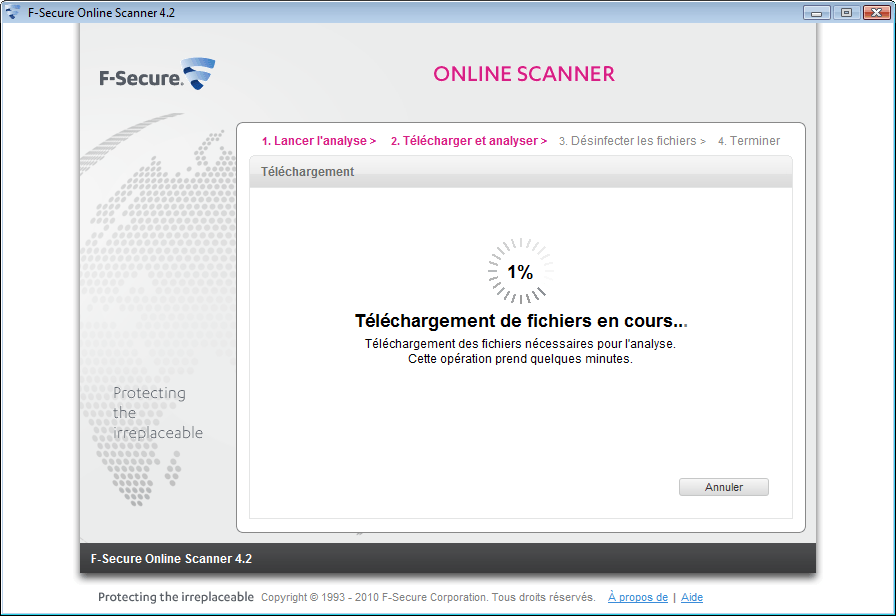Jump to step 4 'Terminer'
The width and height of the screenshot is (896, 616).
[748, 141]
